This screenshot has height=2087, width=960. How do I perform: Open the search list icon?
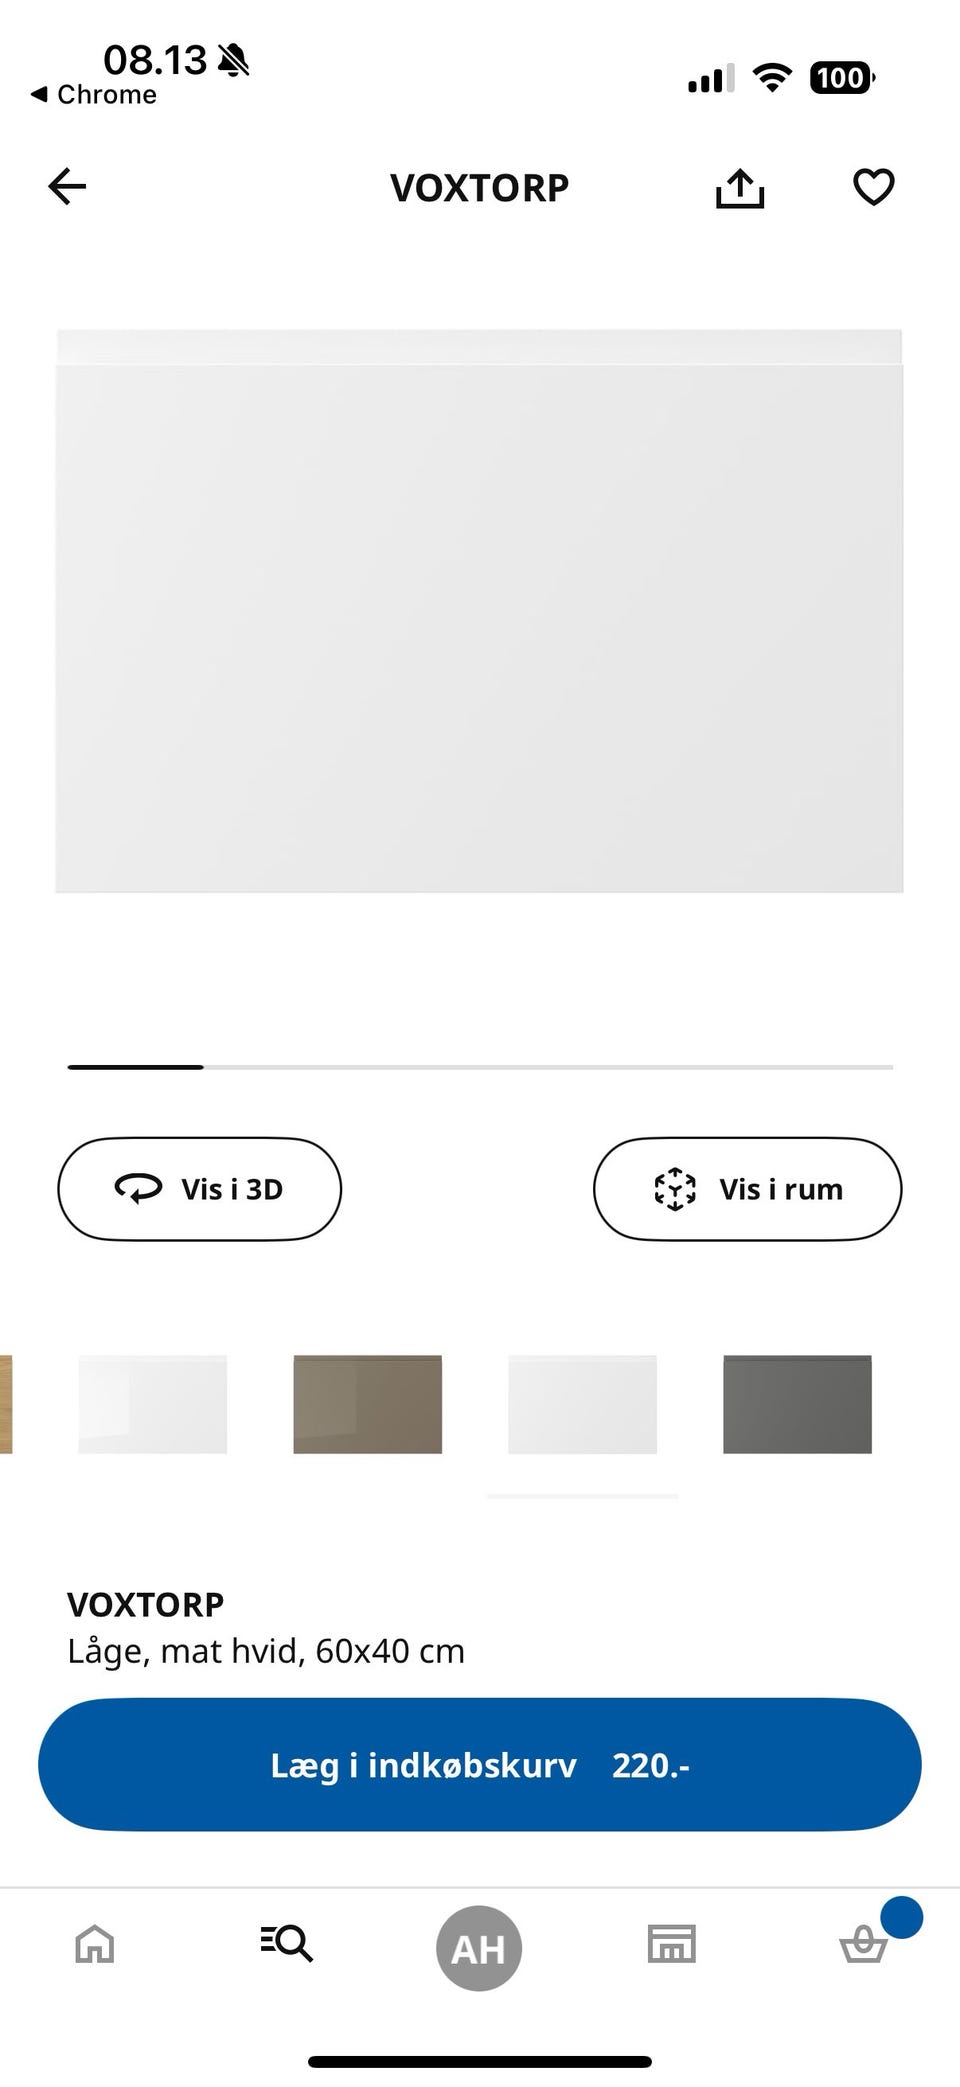(287, 1943)
